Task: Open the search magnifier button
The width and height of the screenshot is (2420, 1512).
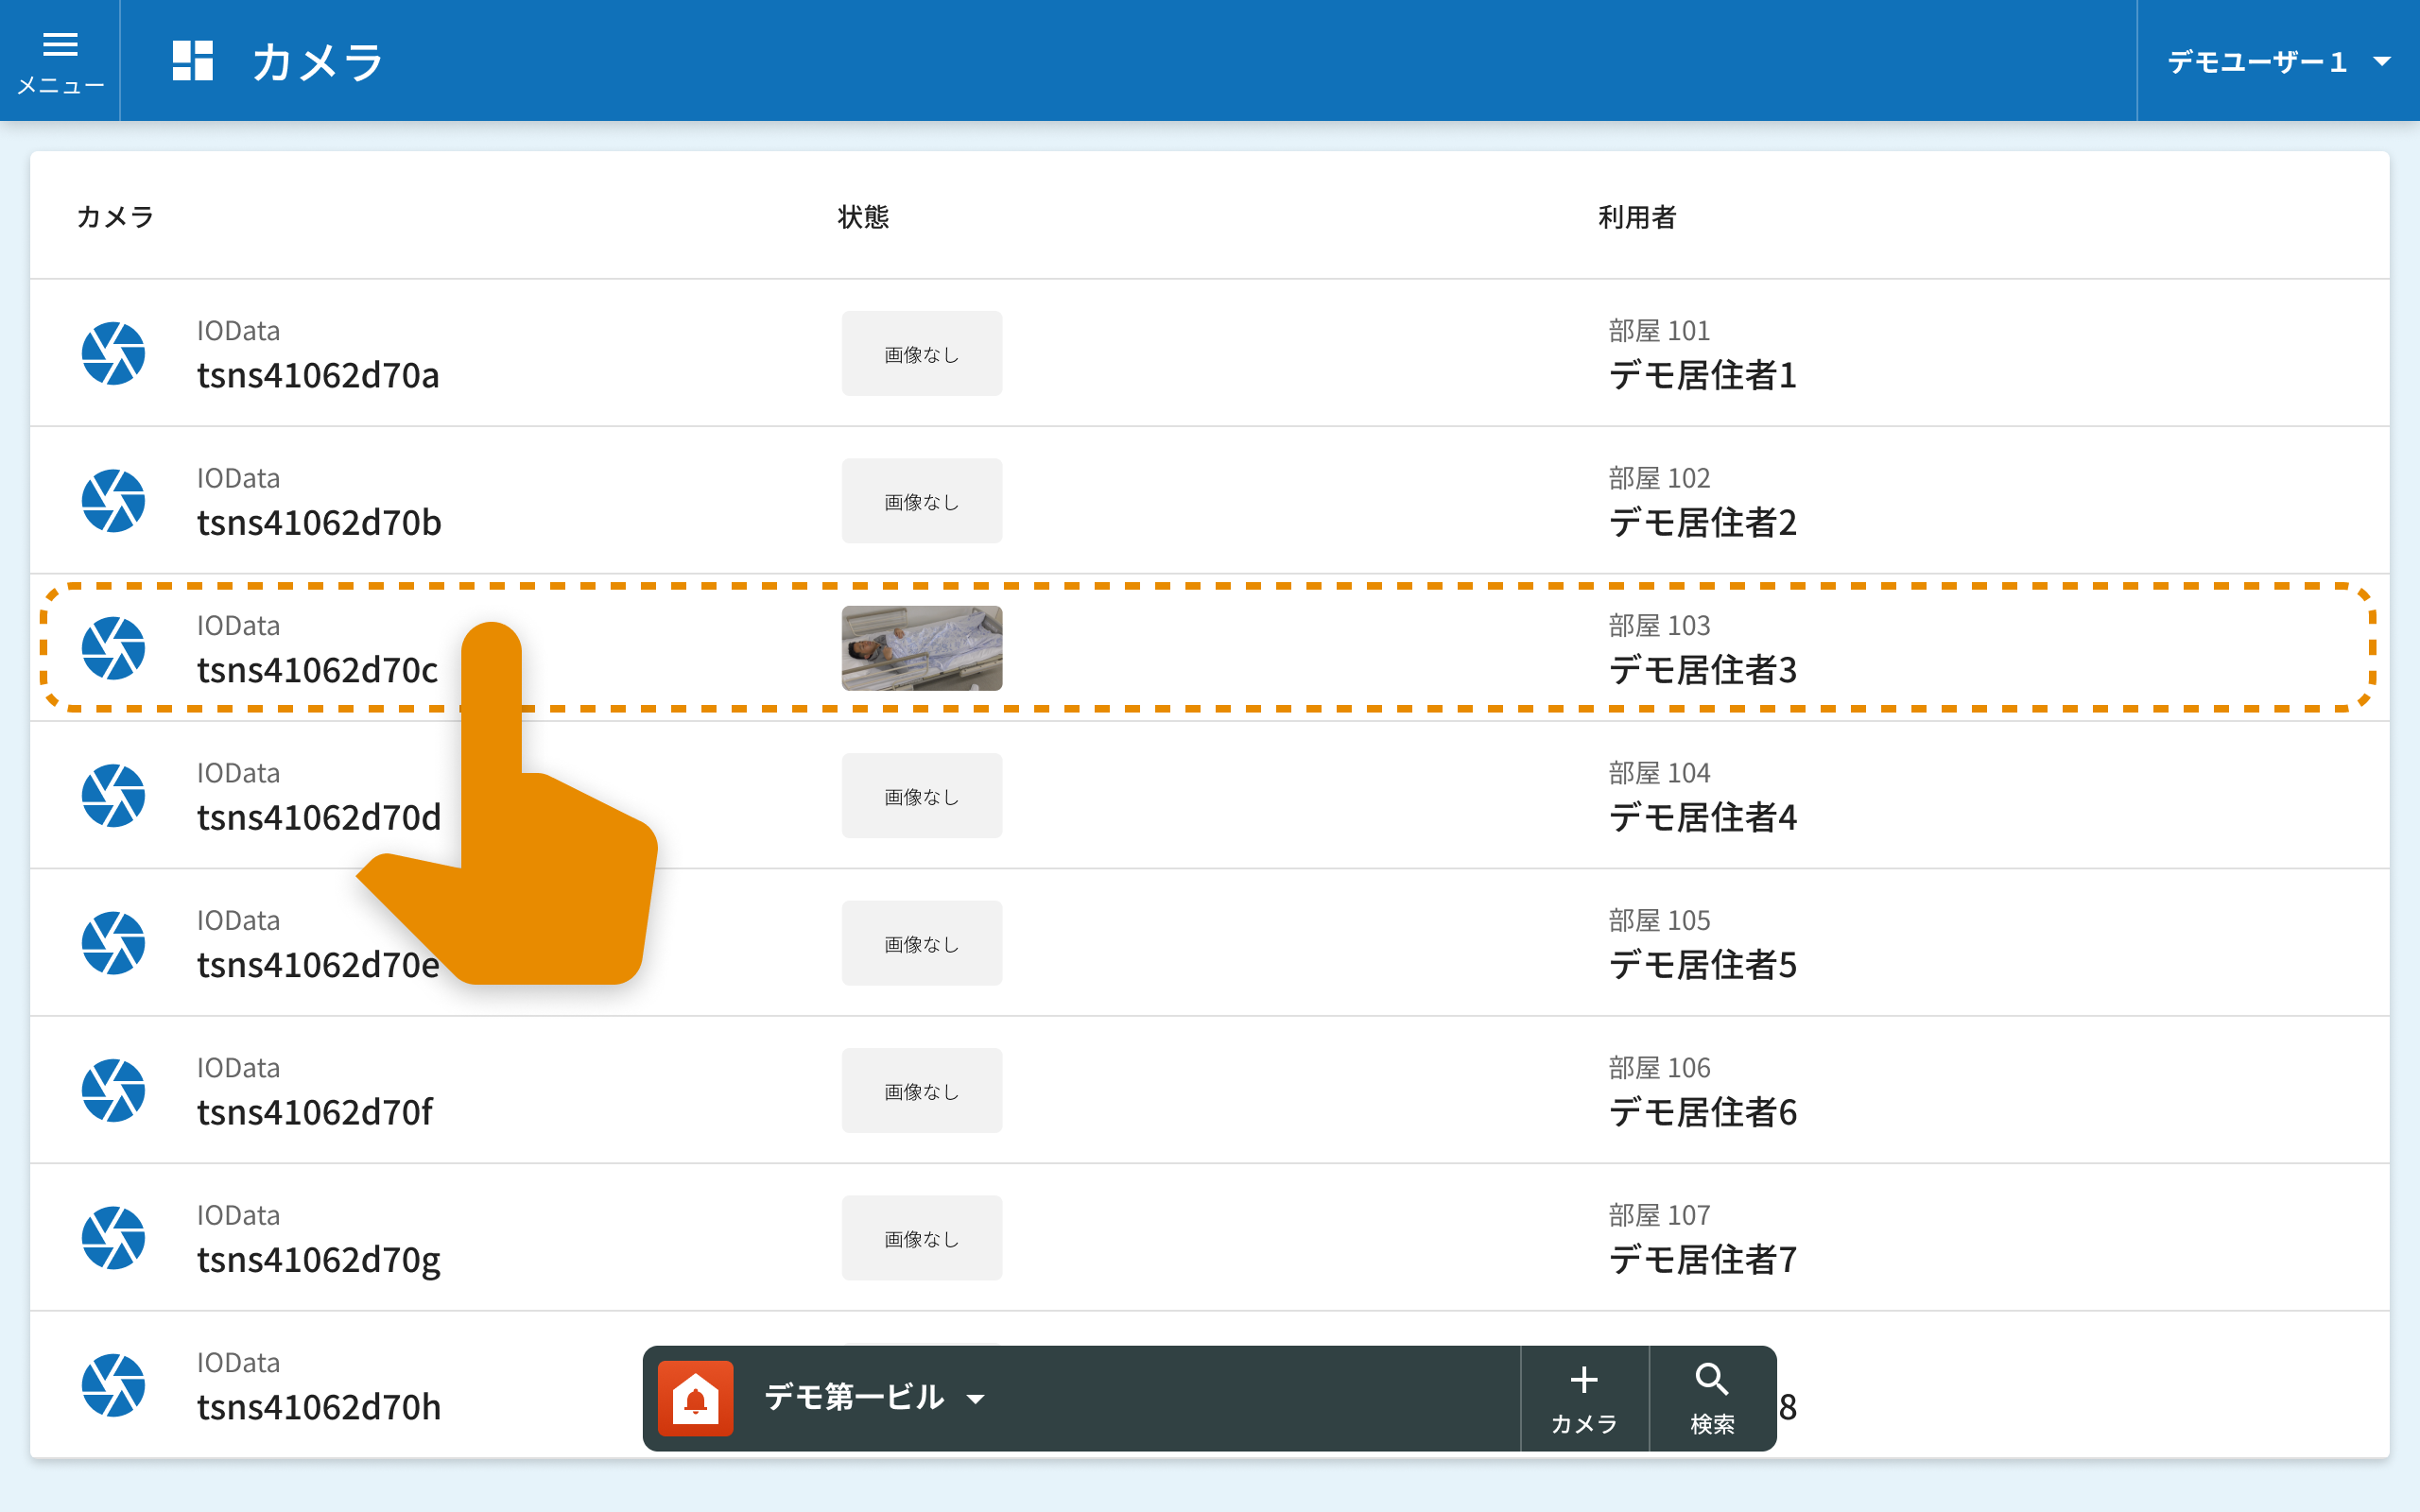Action: click(x=1712, y=1398)
